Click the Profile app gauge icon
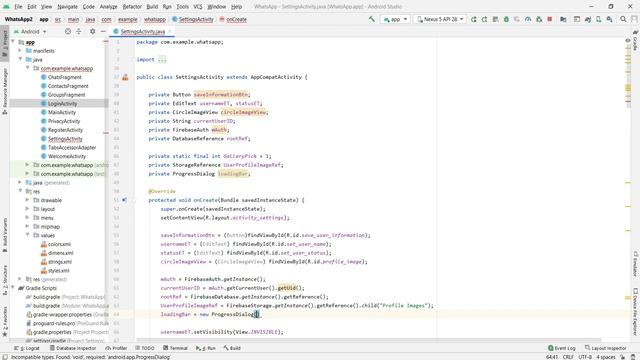This screenshot has height=360, width=640. point(528,19)
